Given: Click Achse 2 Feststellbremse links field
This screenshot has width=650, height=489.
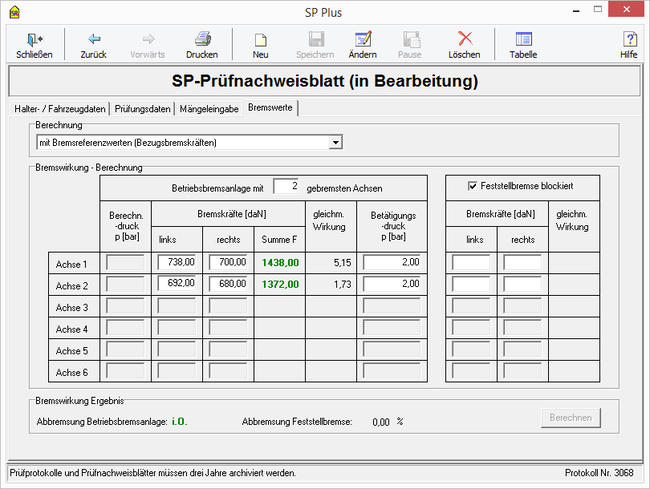Looking at the screenshot, I should (471, 284).
